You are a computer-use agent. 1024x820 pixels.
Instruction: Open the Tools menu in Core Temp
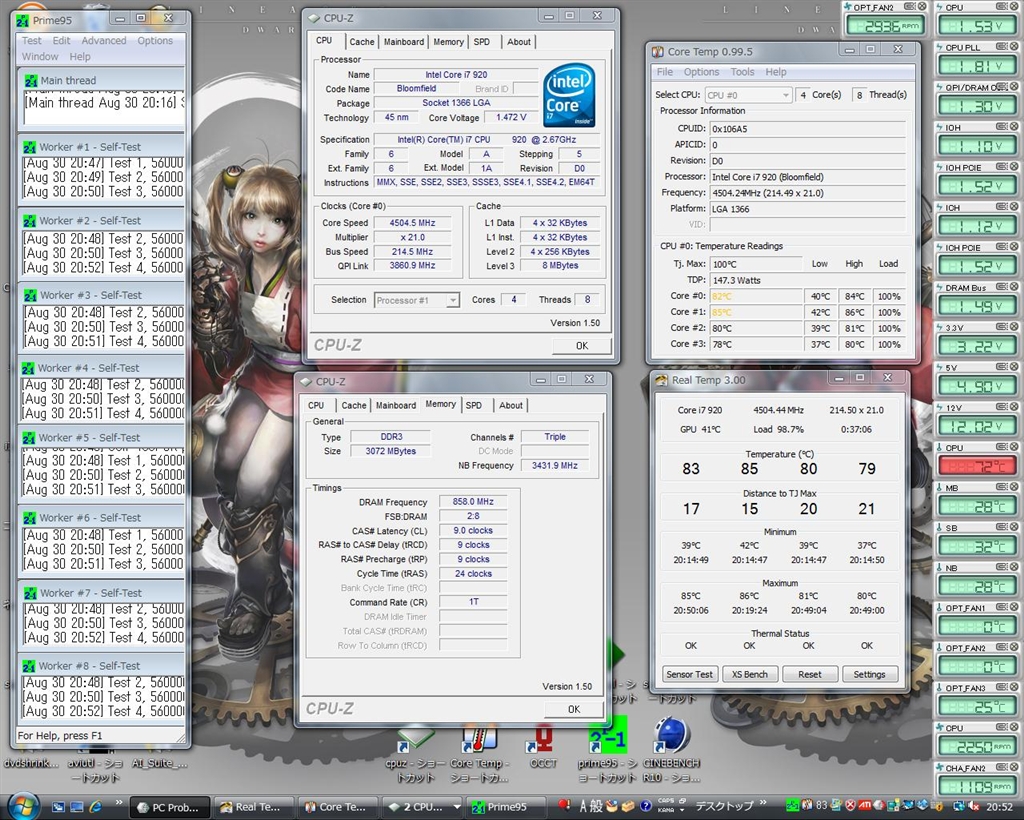(x=742, y=72)
